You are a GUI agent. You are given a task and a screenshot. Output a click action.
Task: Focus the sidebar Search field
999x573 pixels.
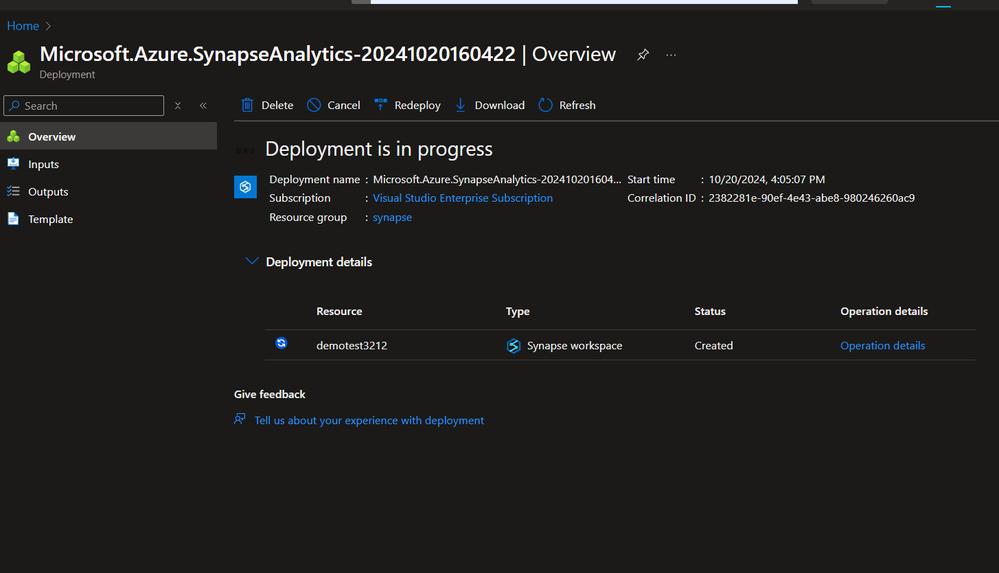click(83, 106)
